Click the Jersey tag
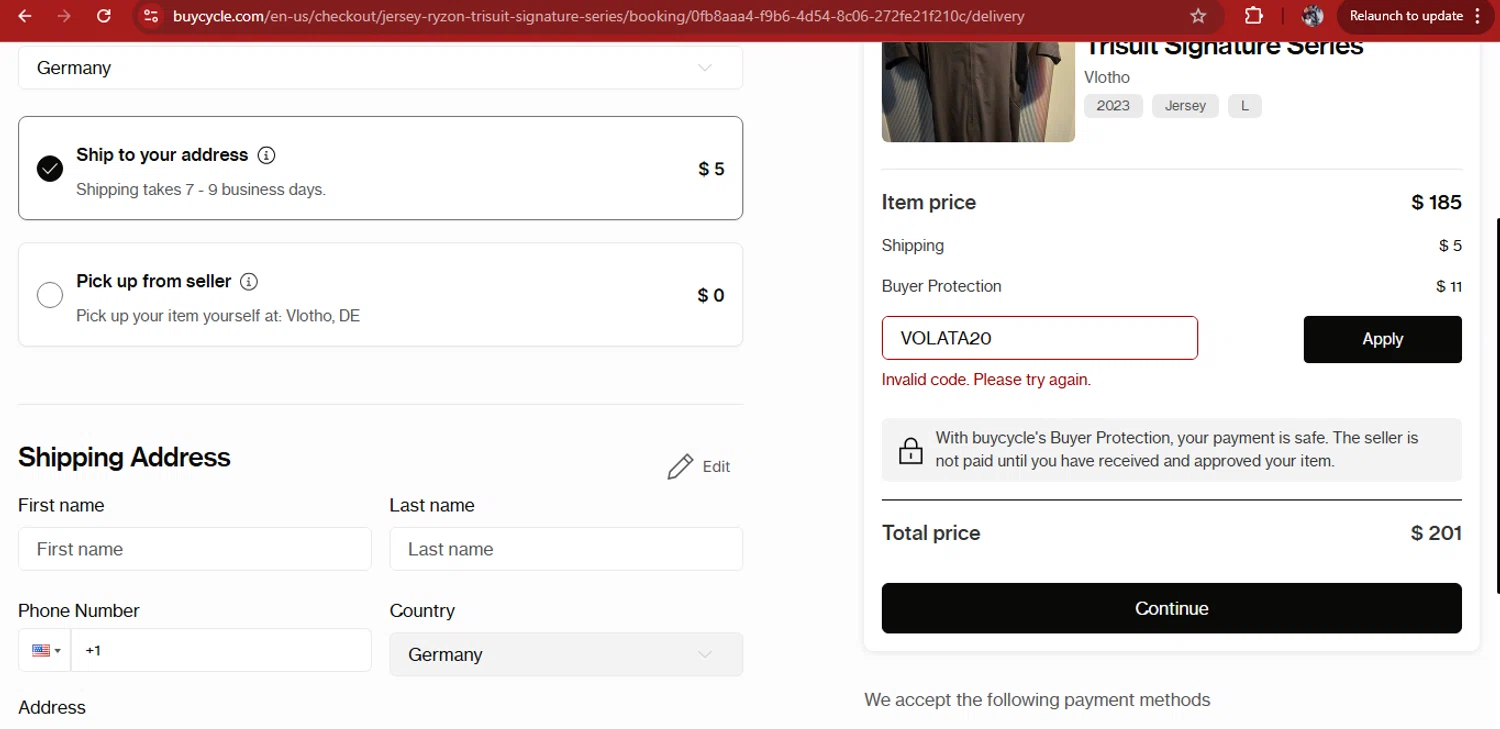1500x729 pixels. click(1185, 106)
